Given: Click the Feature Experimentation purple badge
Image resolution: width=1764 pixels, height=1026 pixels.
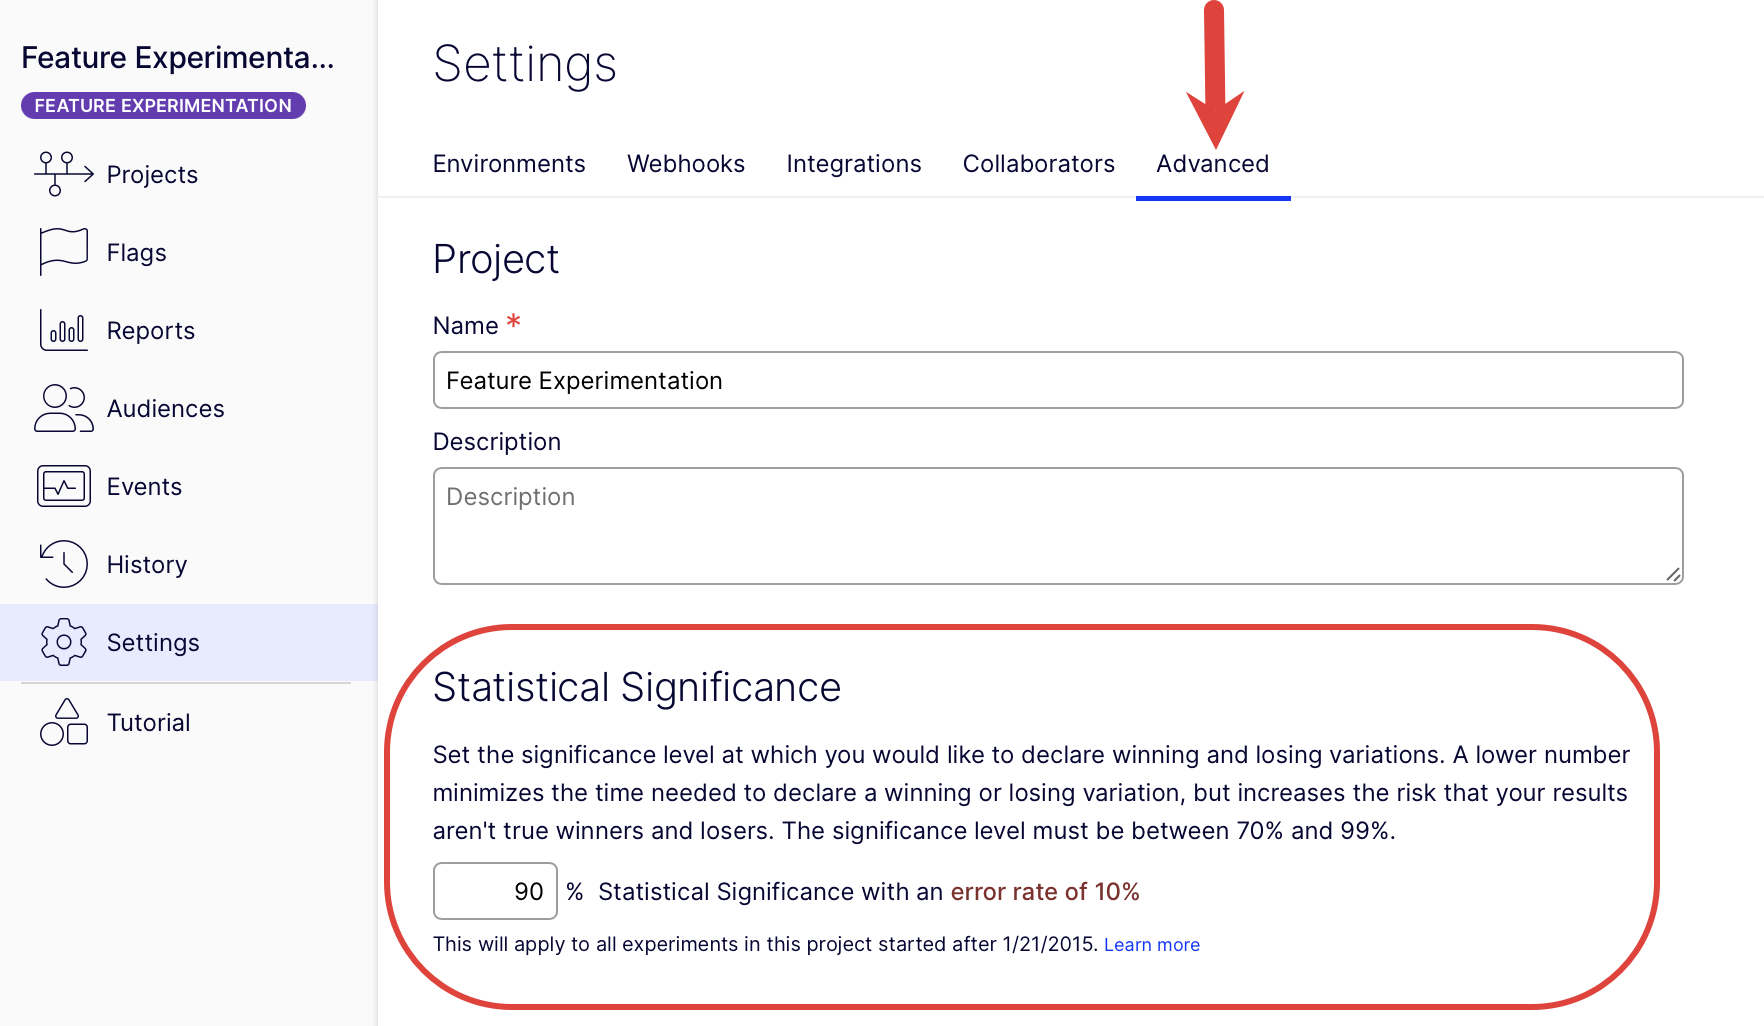Looking at the screenshot, I should click(x=163, y=106).
